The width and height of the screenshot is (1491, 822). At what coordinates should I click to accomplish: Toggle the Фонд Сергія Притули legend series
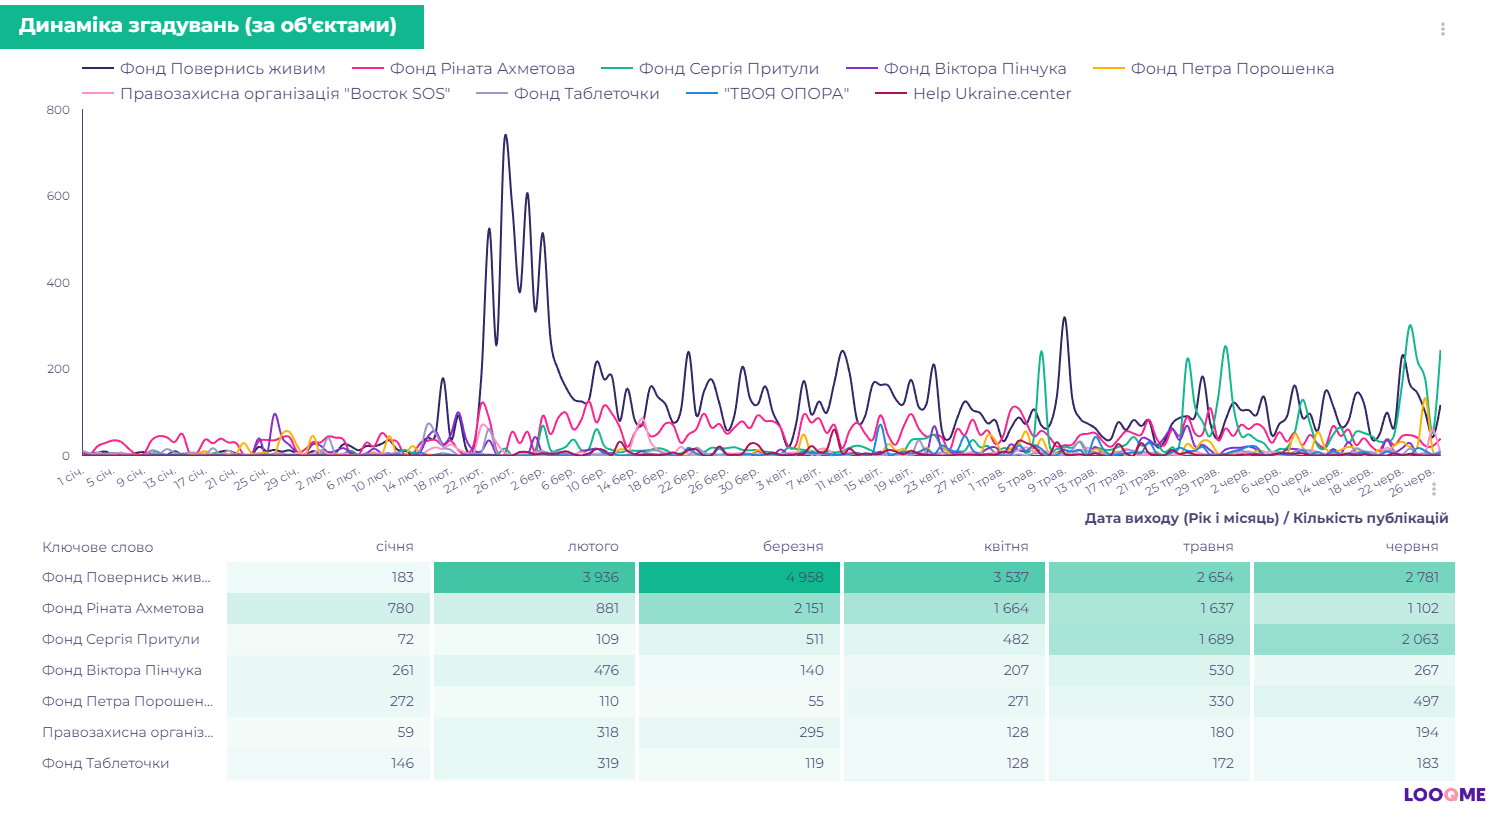(710, 68)
